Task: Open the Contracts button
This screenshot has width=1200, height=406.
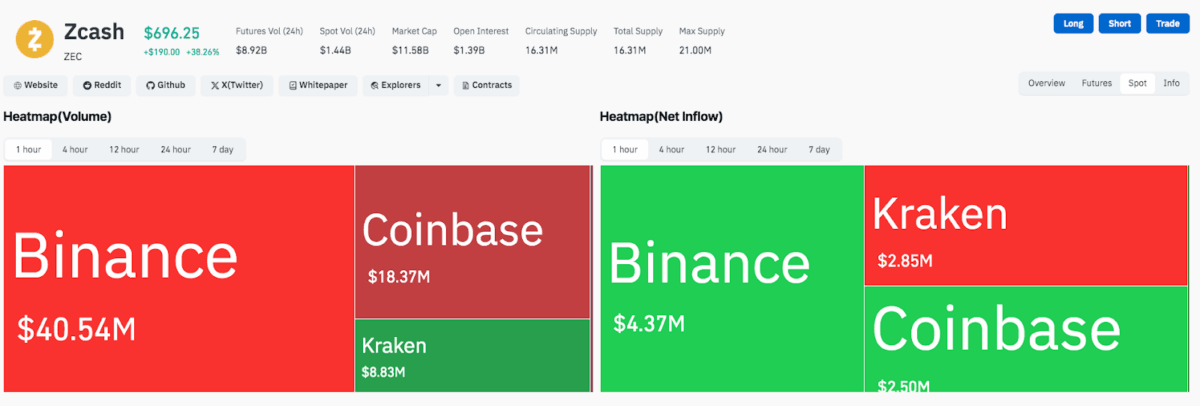Action: (x=486, y=85)
